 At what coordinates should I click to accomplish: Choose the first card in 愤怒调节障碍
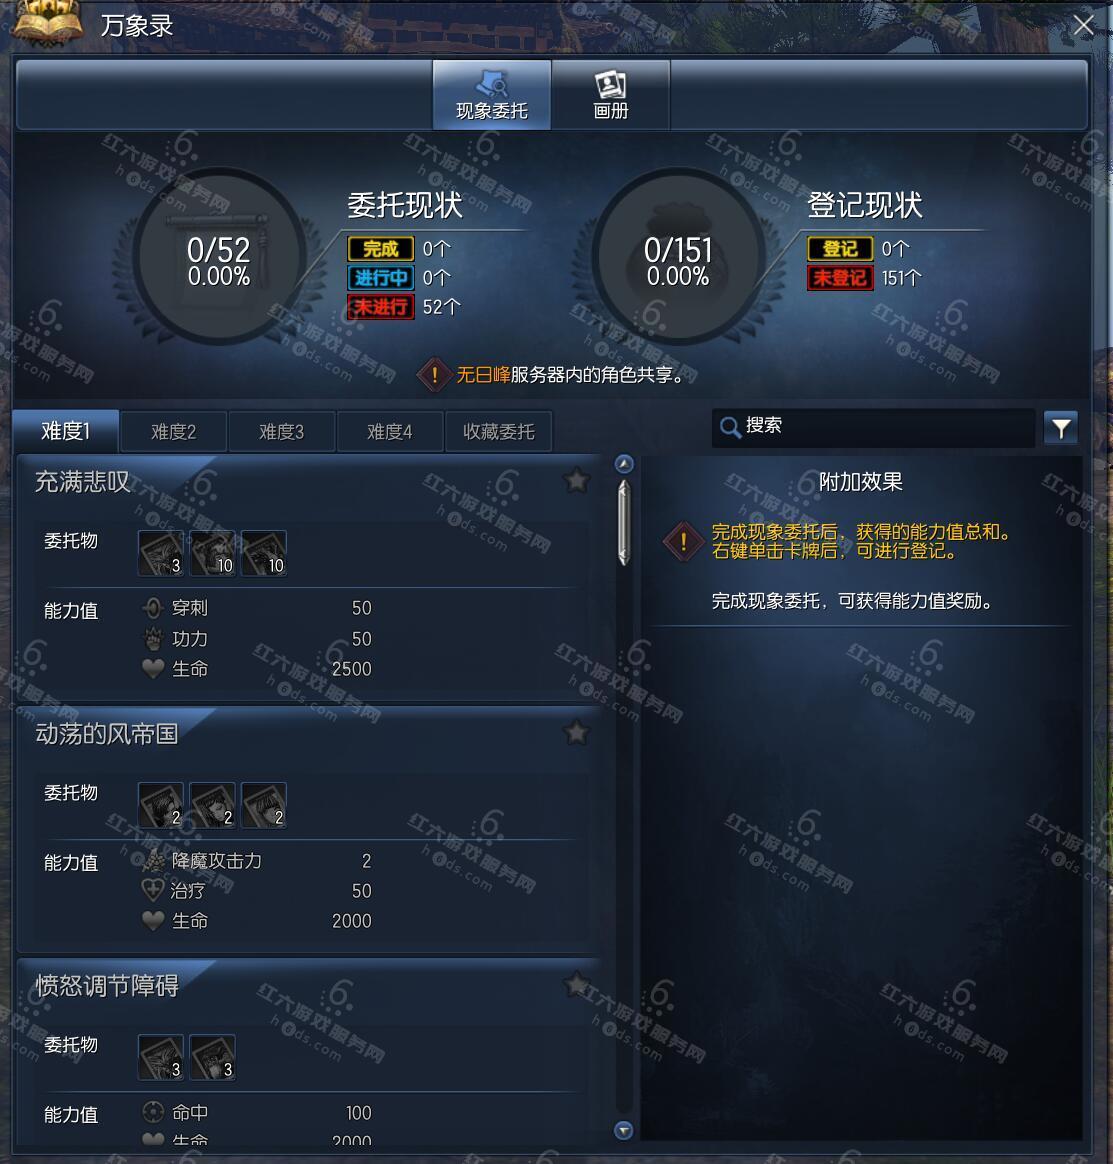coord(161,1057)
